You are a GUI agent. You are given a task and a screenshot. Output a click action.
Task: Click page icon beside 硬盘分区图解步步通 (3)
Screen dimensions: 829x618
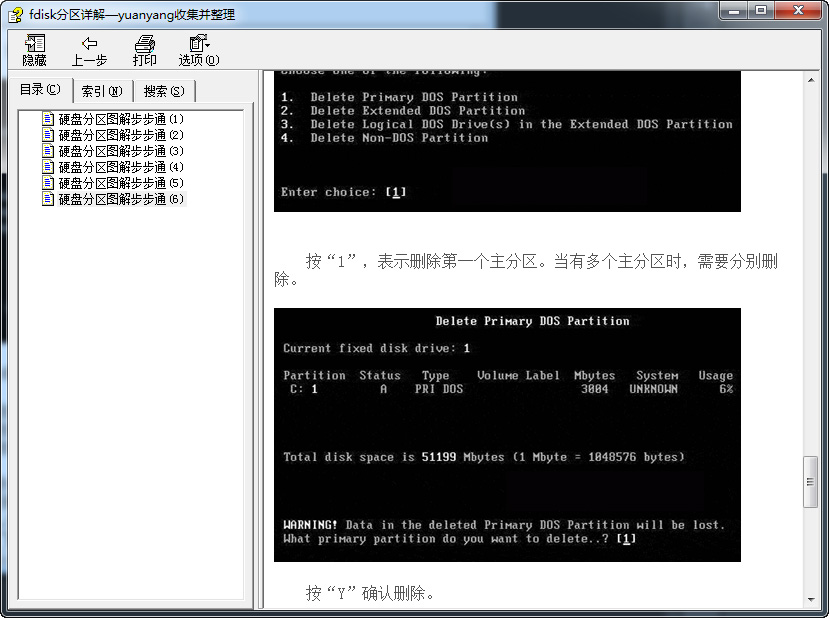48,151
